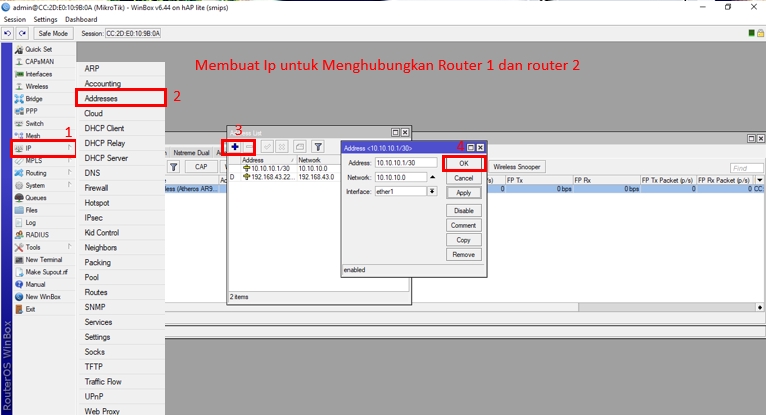The height and width of the screenshot is (415, 766).
Task: Click Disable in the Address dialog
Action: click(464, 211)
